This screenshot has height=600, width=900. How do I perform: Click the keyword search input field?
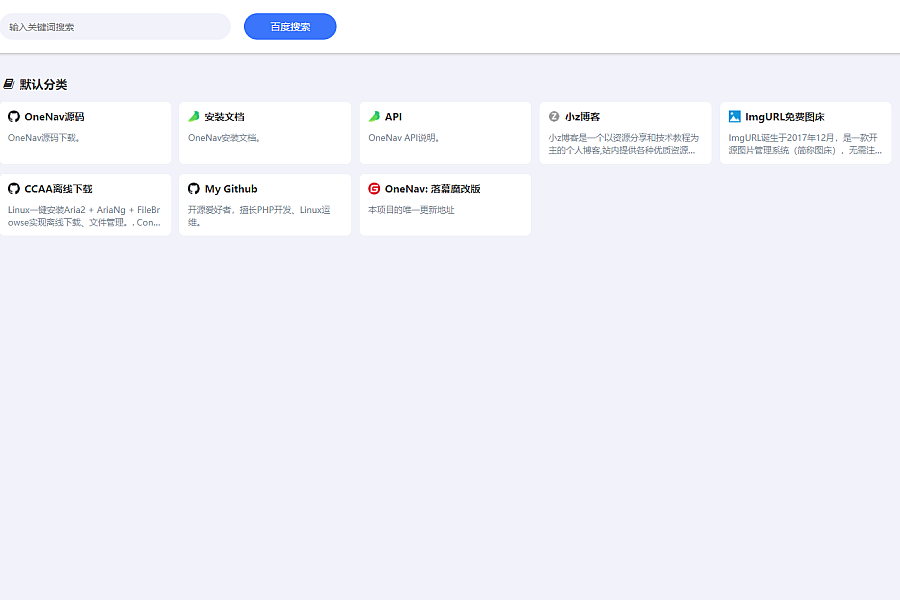coord(115,26)
